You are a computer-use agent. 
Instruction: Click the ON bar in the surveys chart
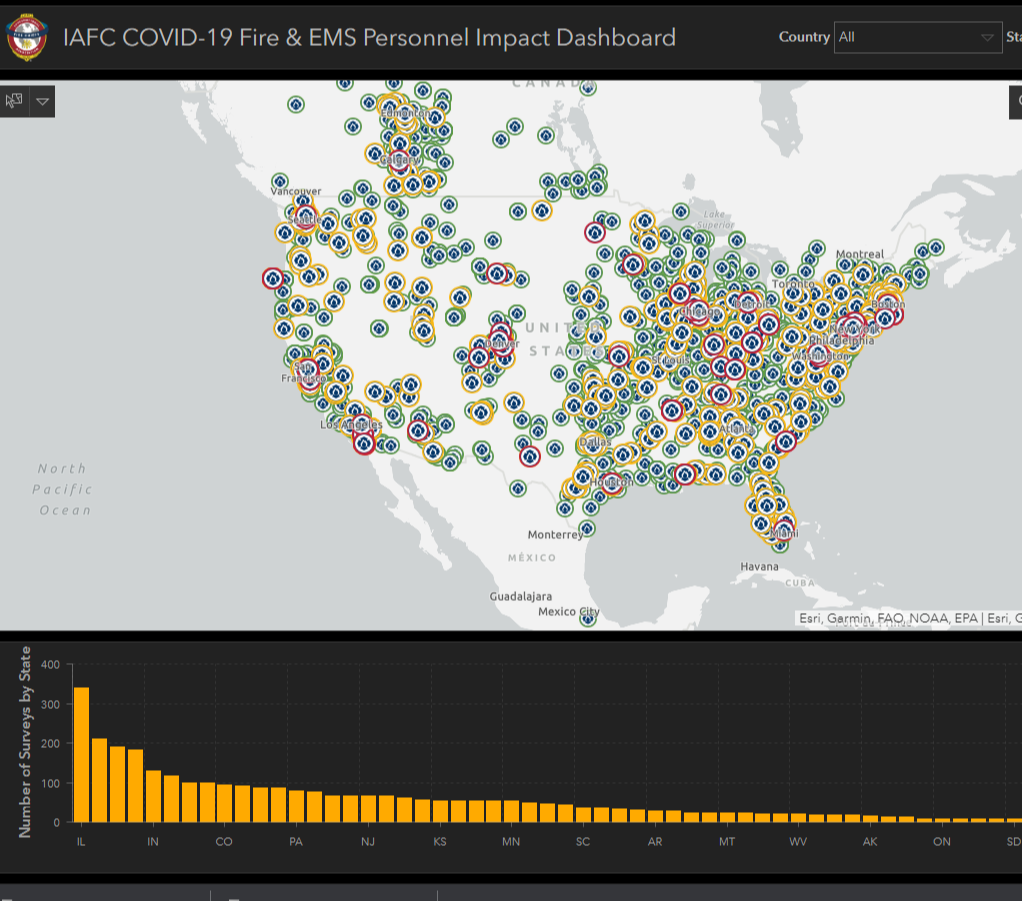click(x=941, y=820)
